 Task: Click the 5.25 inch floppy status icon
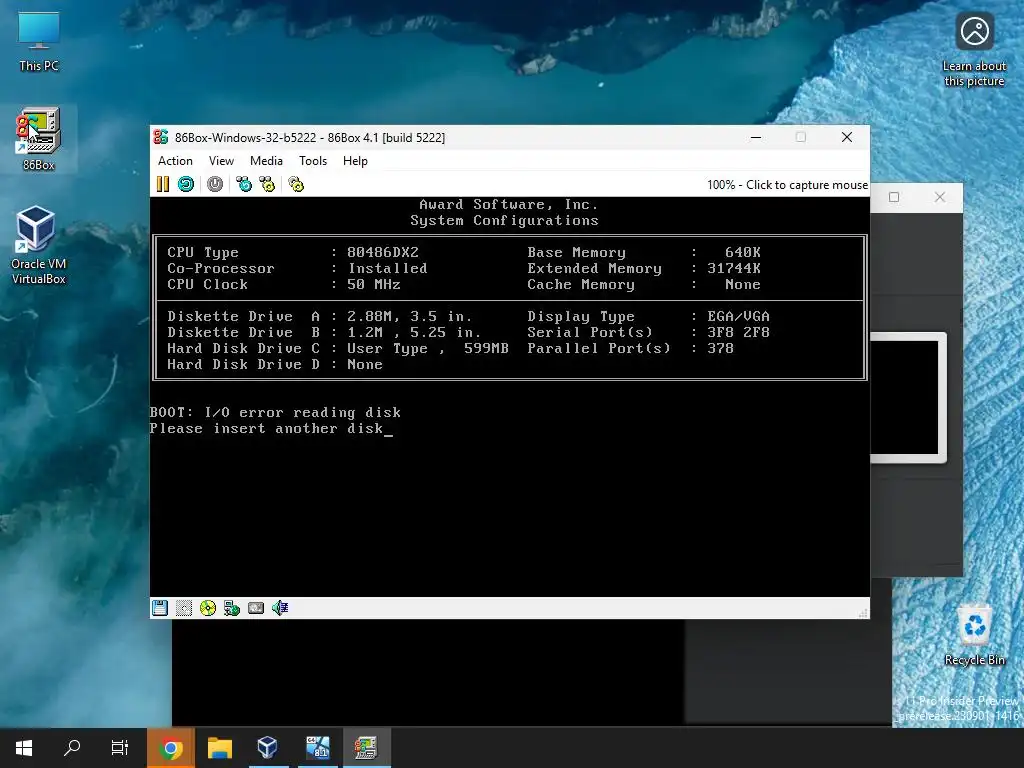184,608
